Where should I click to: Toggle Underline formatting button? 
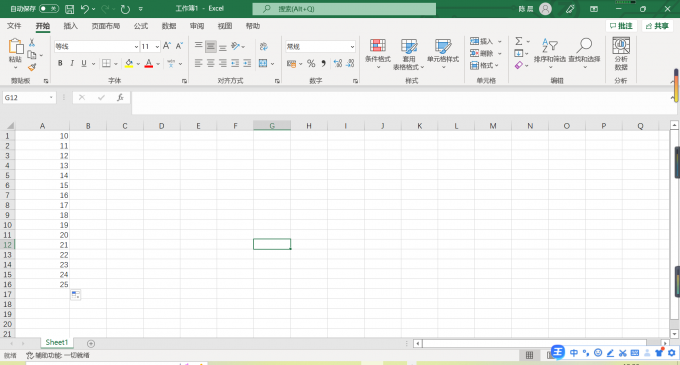click(84, 63)
